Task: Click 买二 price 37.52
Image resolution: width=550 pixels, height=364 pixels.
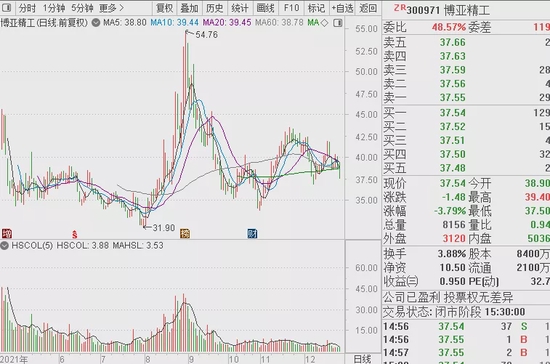Action: coord(452,127)
